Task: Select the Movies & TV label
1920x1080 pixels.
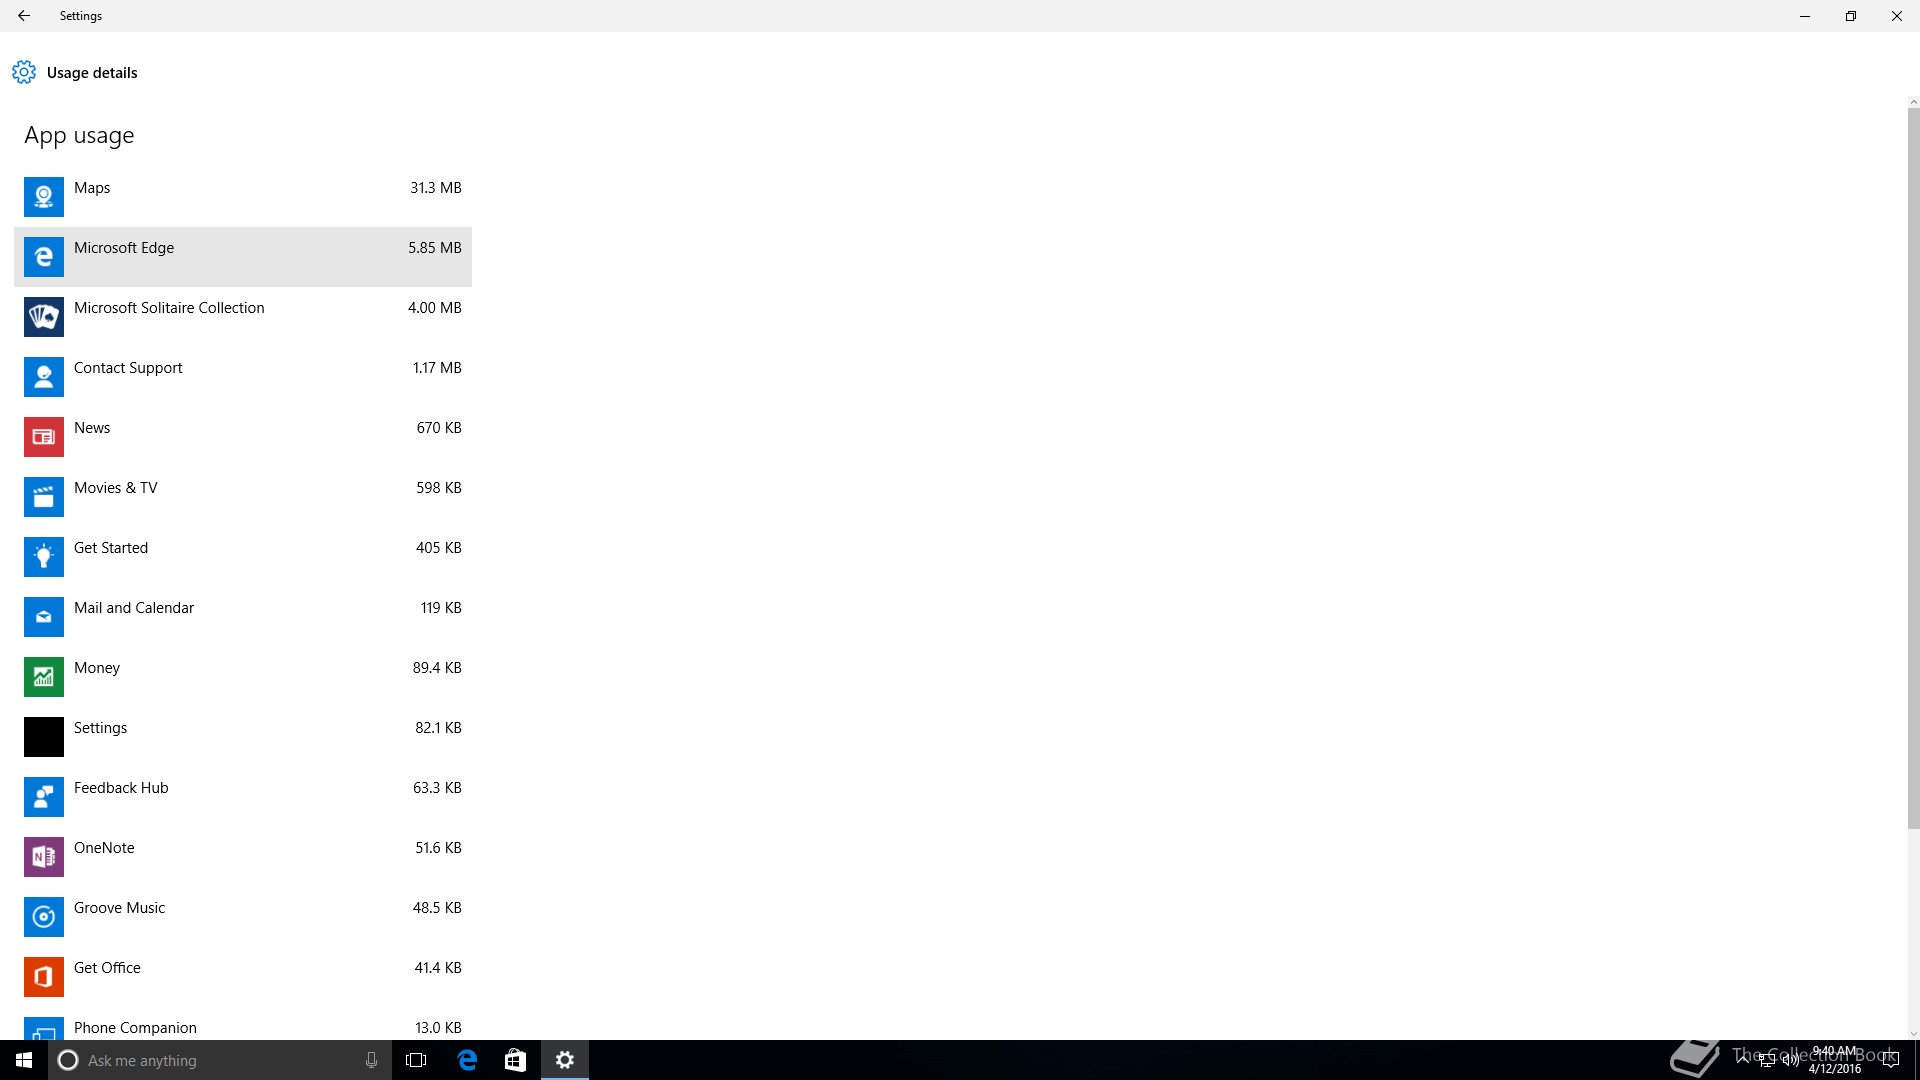Action: (116, 488)
